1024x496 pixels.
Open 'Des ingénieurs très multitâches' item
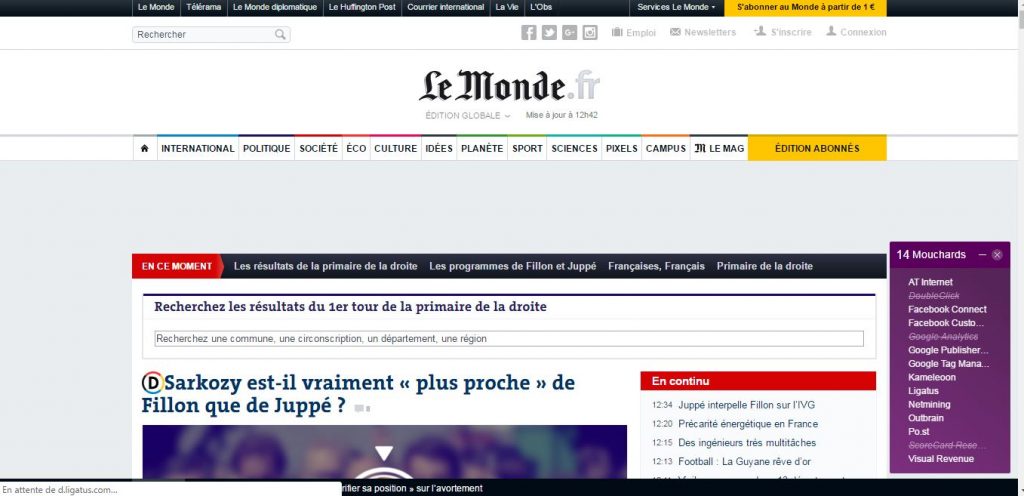click(746, 442)
